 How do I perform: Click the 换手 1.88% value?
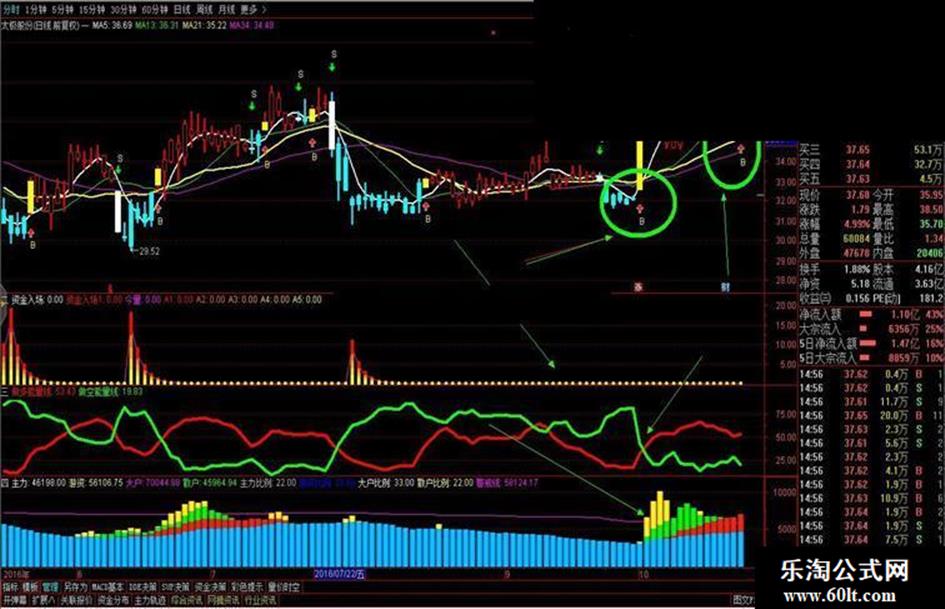(x=856, y=269)
